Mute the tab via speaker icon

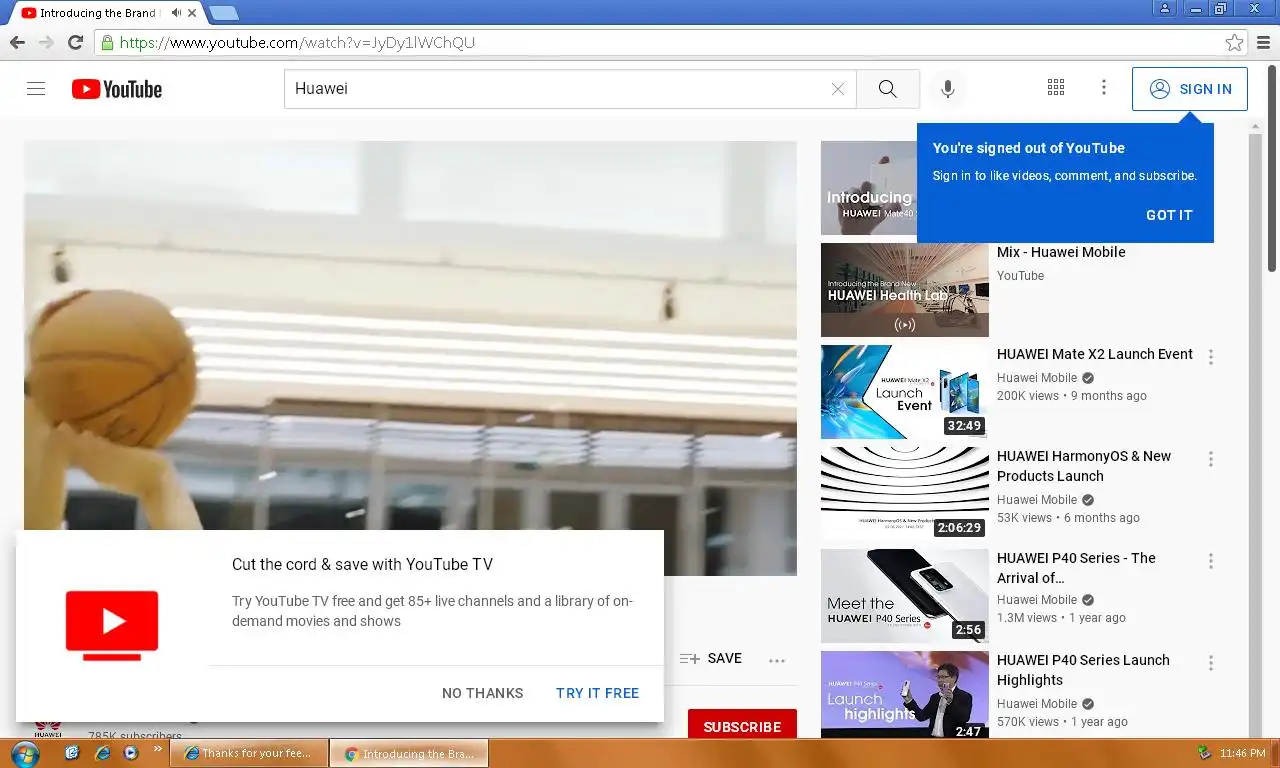point(176,13)
